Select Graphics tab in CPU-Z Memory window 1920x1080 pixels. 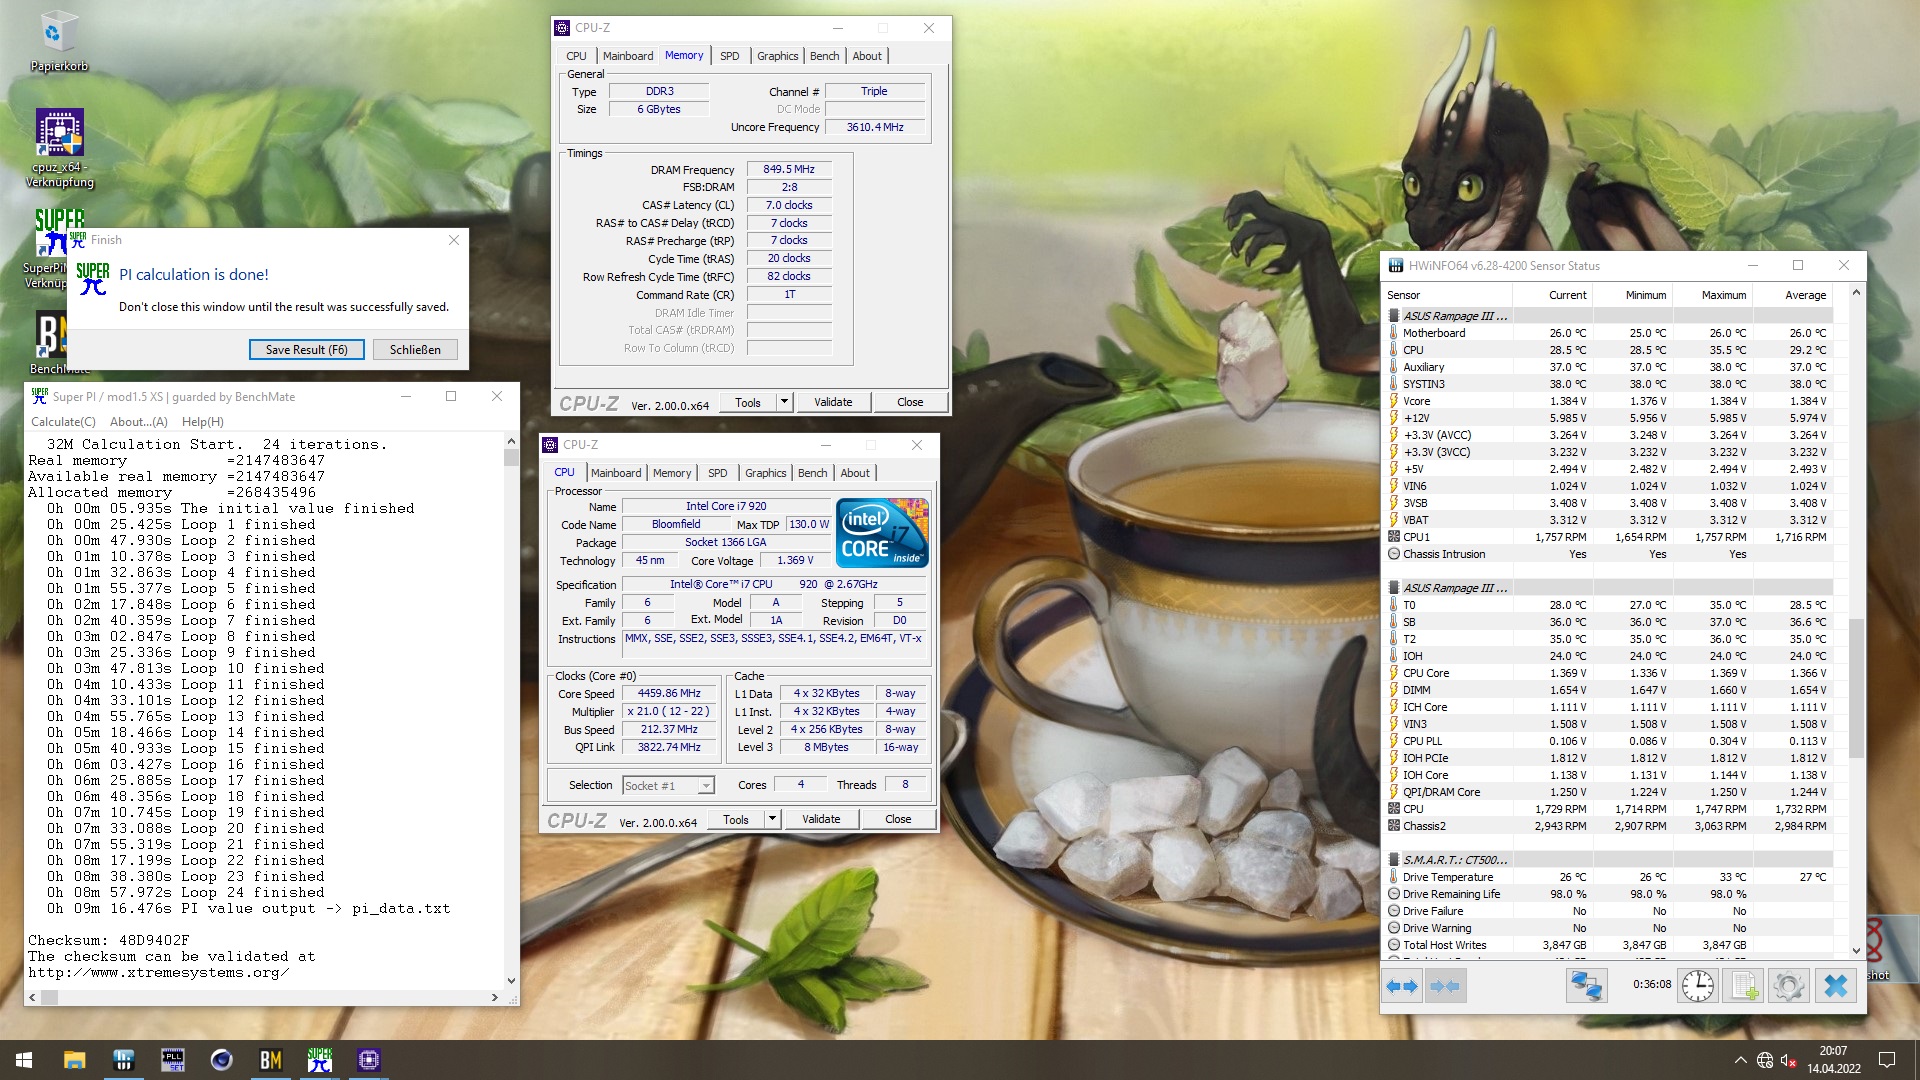point(777,56)
